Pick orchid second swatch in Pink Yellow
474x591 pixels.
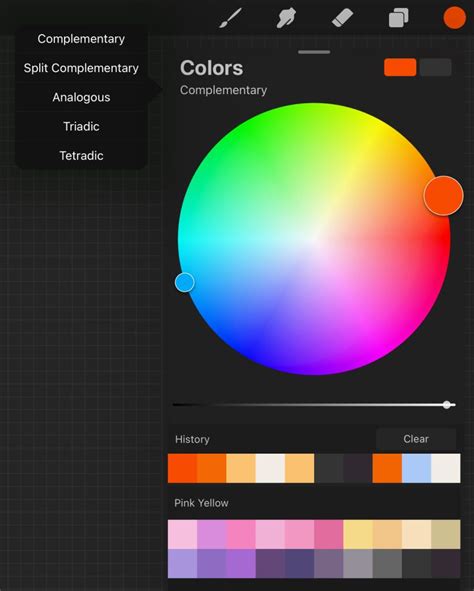click(211, 534)
